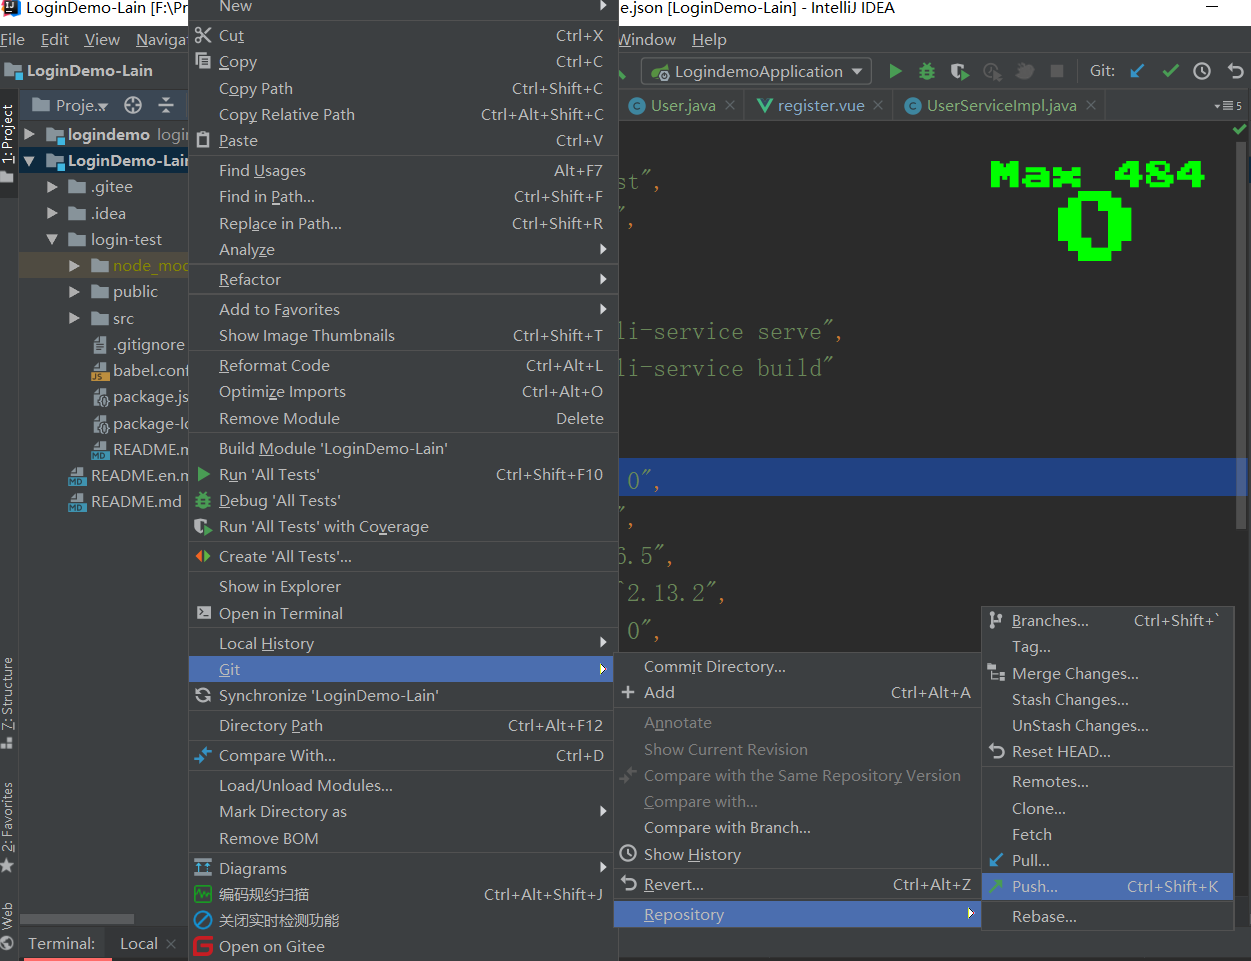Select Compare with Branch... item

(797, 827)
